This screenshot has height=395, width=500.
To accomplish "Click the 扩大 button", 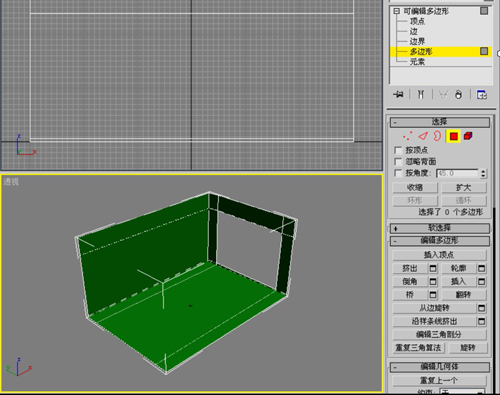I will [x=464, y=188].
